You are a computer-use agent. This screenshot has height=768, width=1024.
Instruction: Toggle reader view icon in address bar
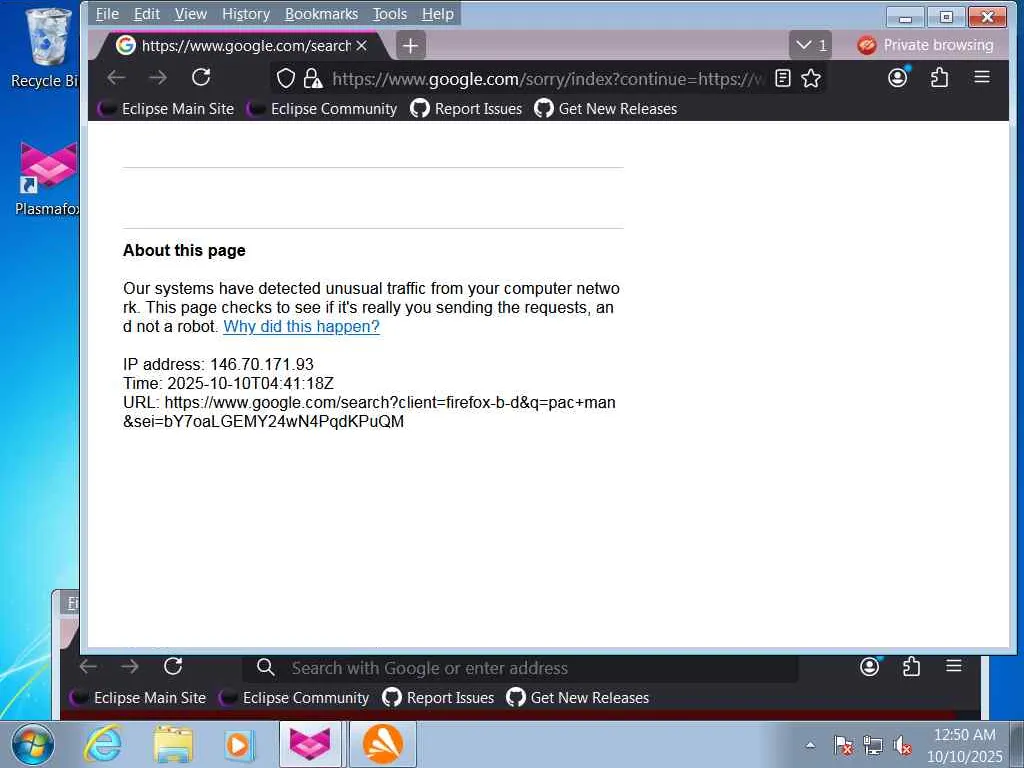(782, 78)
